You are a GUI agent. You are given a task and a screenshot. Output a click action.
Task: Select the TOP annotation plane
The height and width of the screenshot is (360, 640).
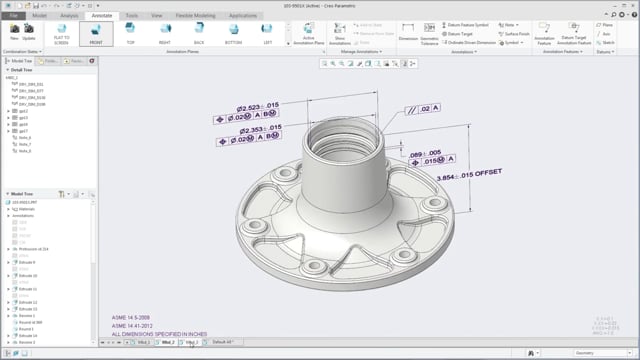[x=130, y=34]
